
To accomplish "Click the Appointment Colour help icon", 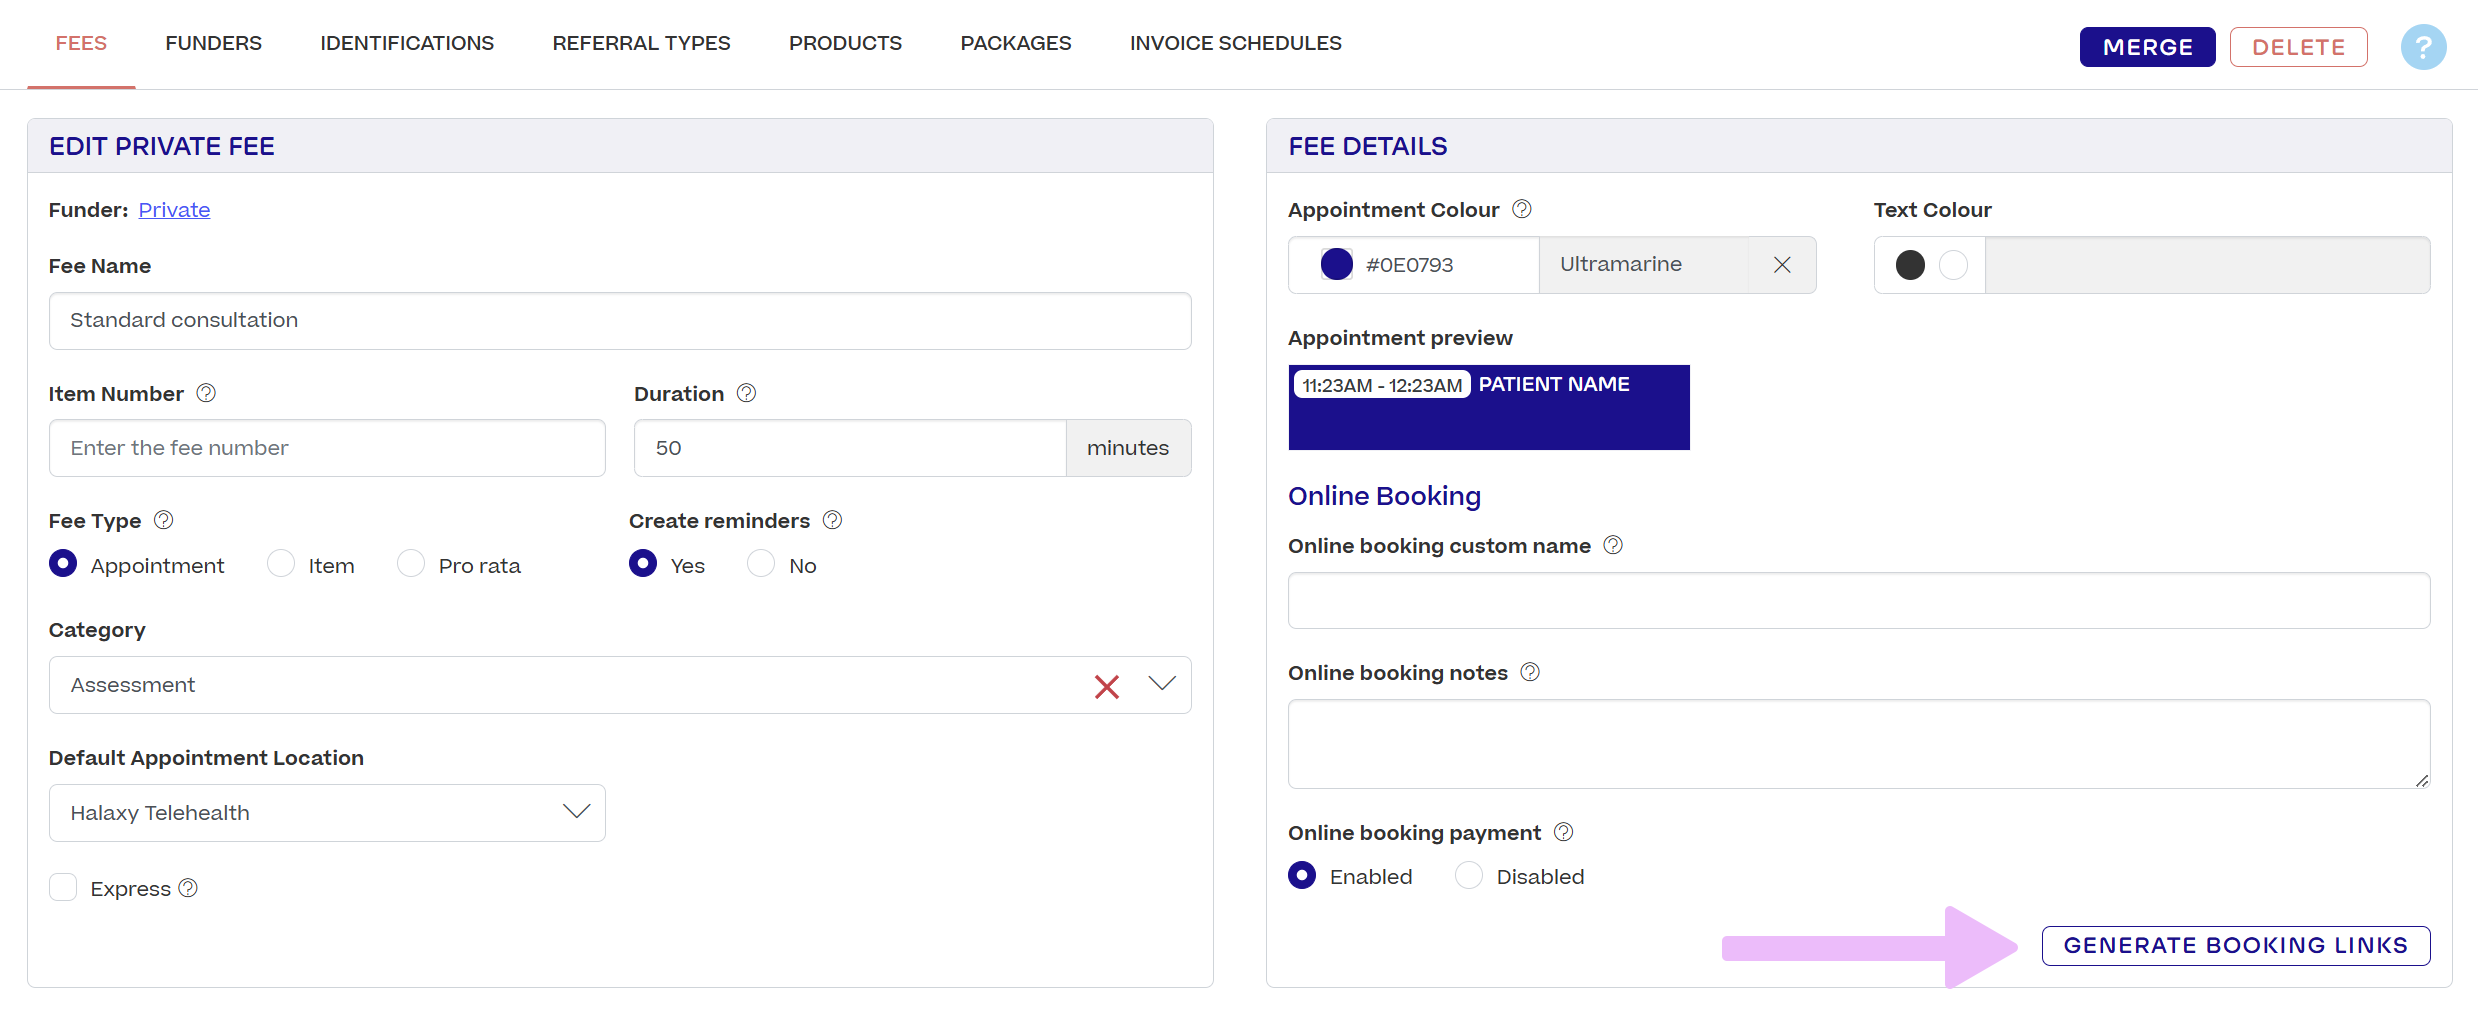I will (x=1522, y=209).
